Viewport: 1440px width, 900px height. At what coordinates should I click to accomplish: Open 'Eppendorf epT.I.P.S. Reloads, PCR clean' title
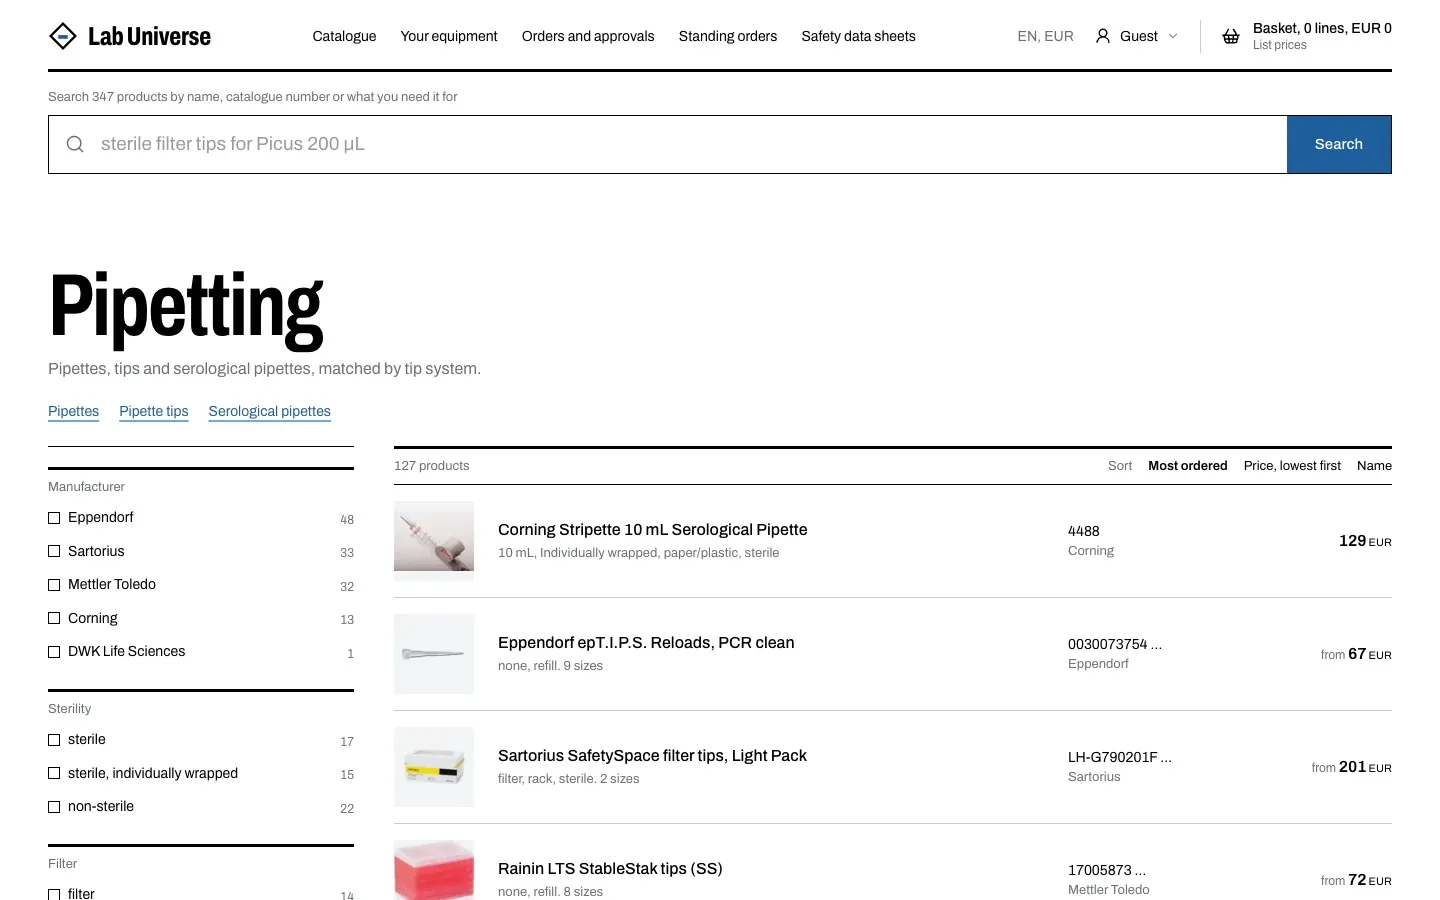click(x=646, y=643)
